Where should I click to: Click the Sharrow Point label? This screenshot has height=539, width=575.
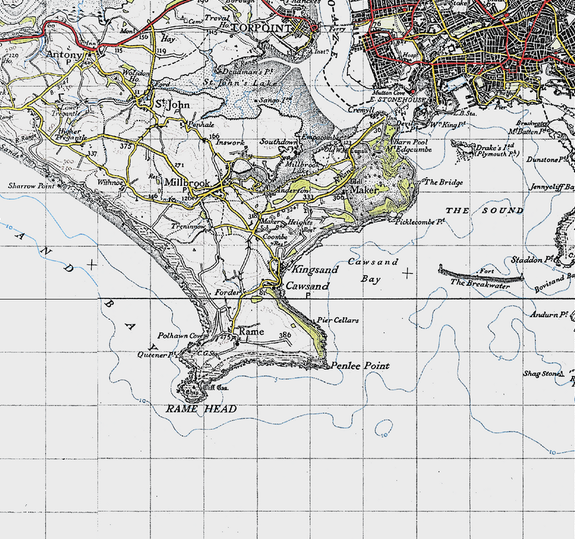[31, 186]
